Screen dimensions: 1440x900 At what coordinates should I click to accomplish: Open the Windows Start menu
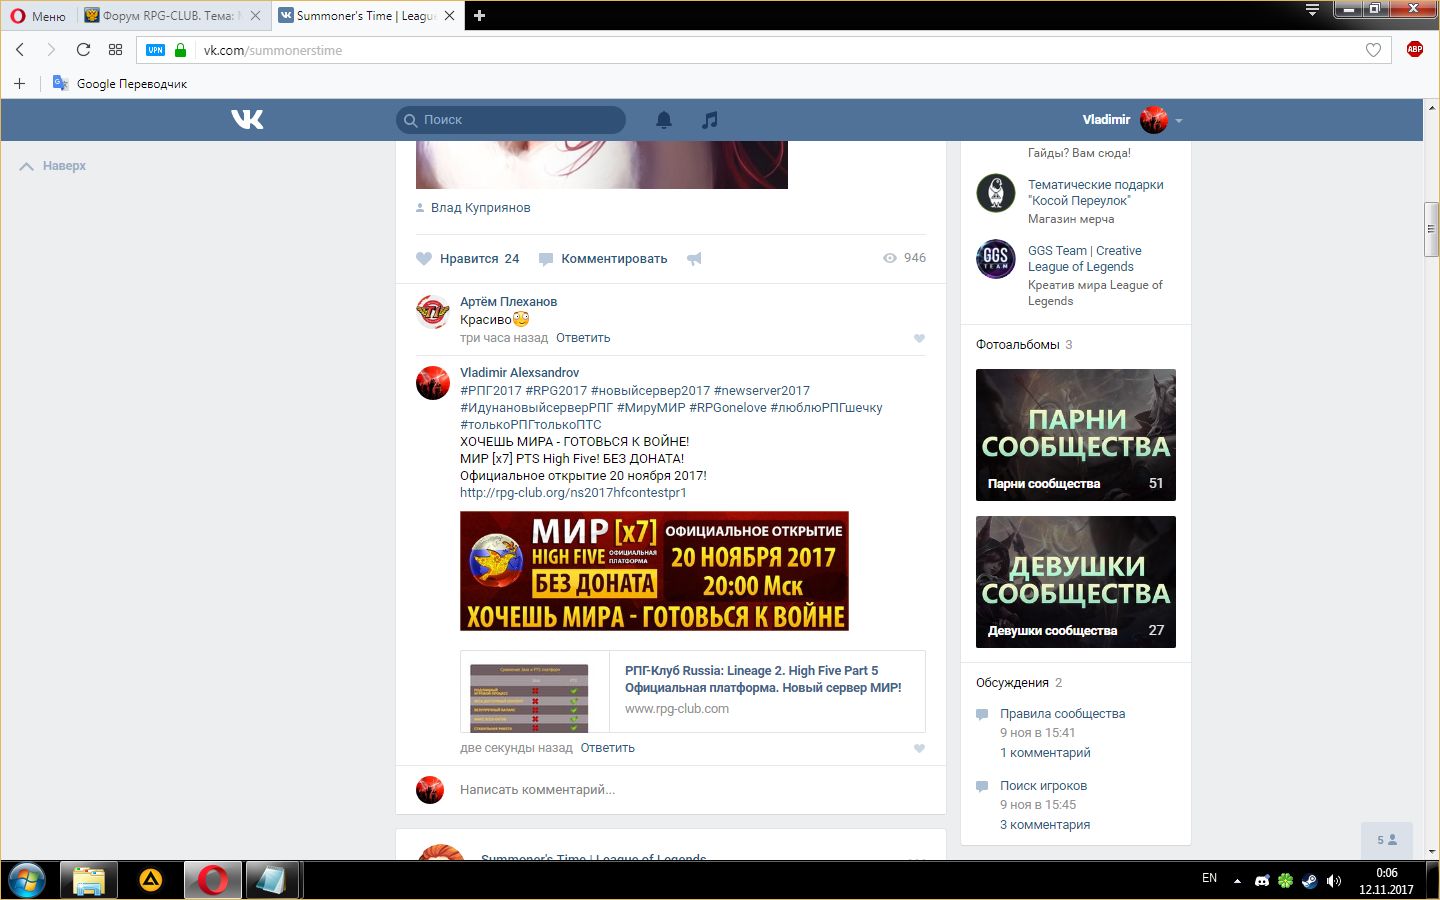[x=27, y=881]
